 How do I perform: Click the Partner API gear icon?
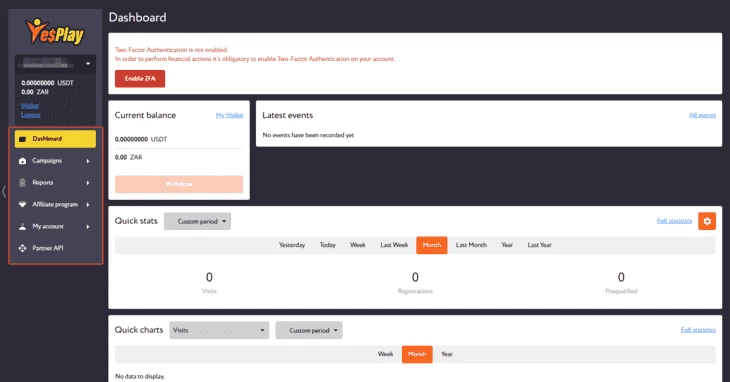[22, 248]
